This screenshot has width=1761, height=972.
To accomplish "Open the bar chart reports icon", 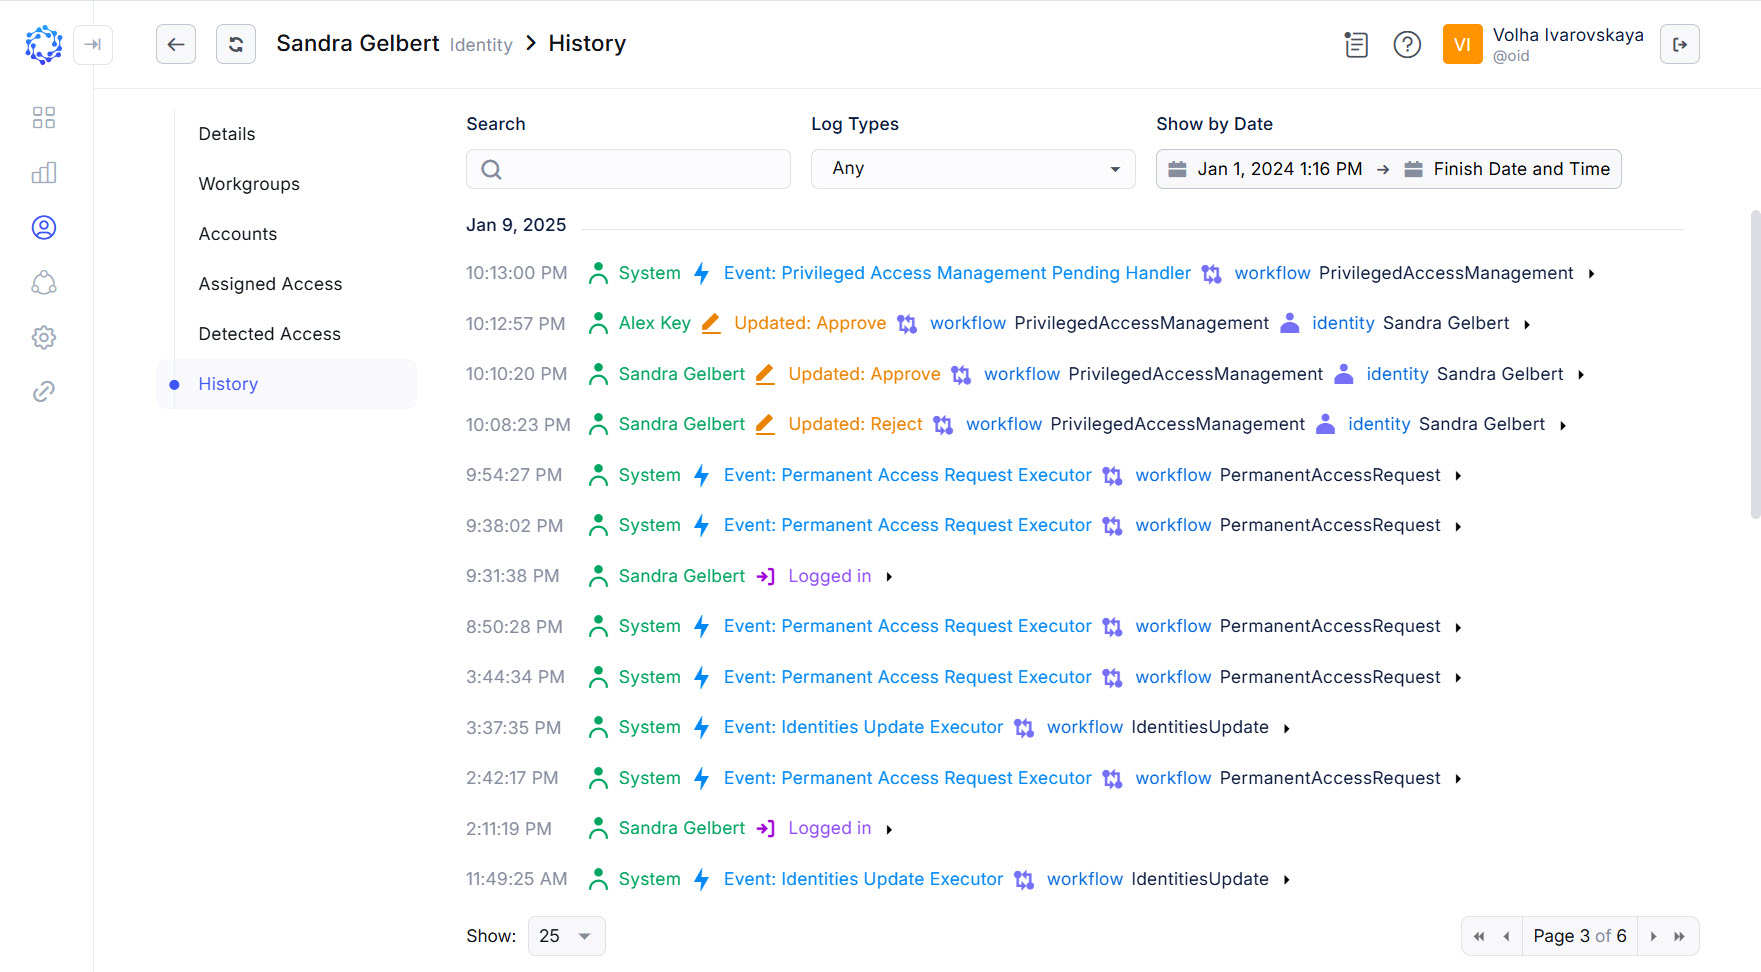I will tap(44, 173).
